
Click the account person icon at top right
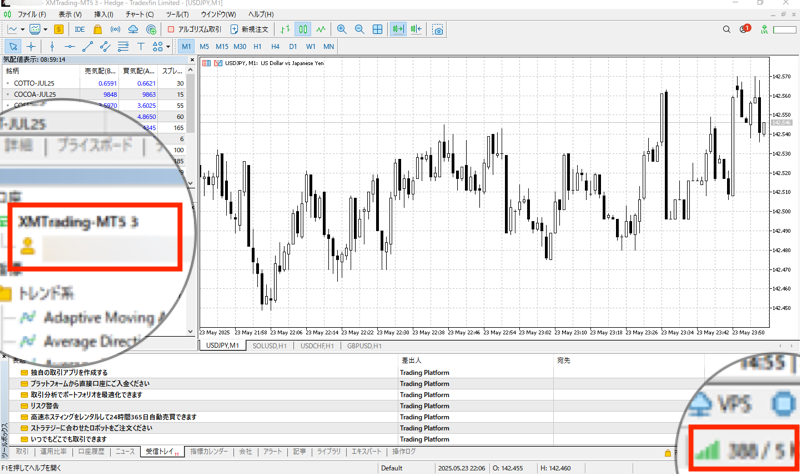coord(764,30)
